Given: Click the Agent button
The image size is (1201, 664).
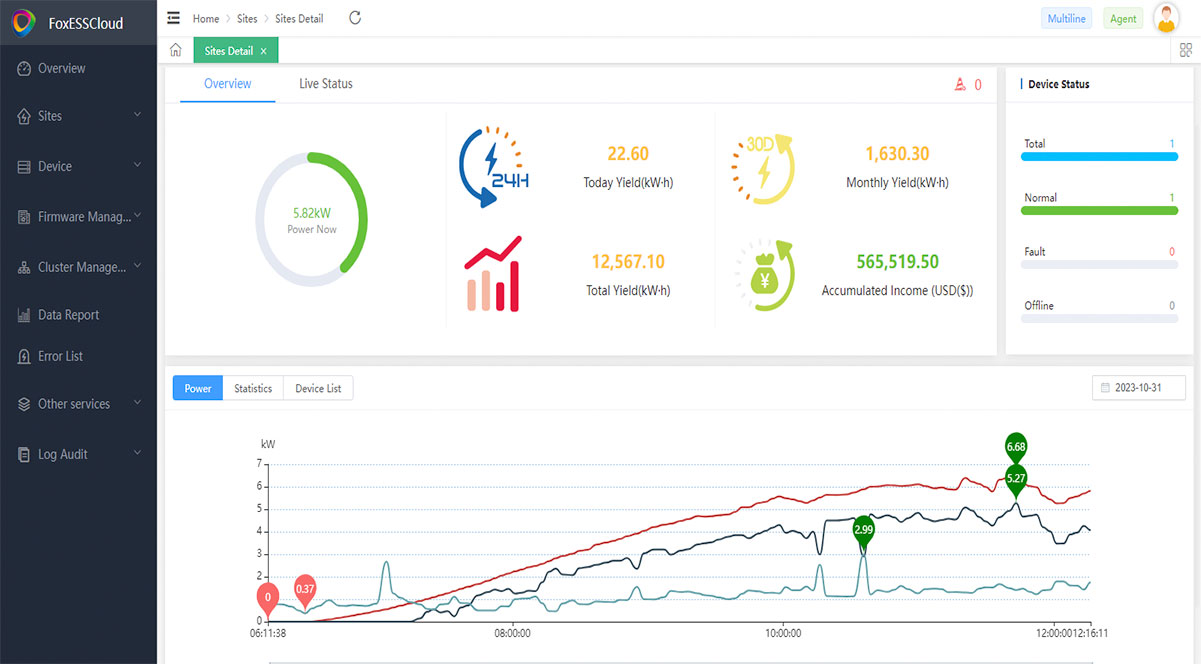Looking at the screenshot, I should 1123,19.
